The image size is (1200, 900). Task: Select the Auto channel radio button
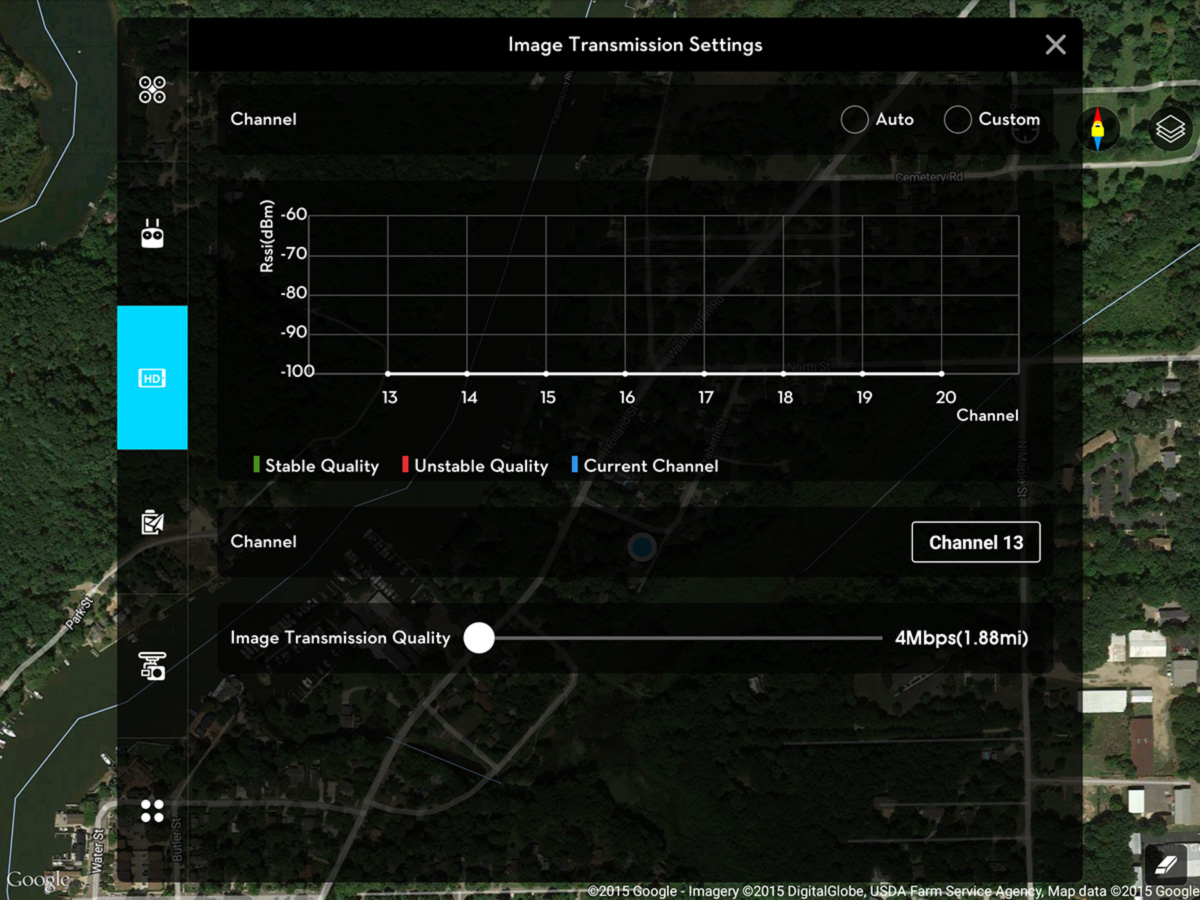pos(854,120)
